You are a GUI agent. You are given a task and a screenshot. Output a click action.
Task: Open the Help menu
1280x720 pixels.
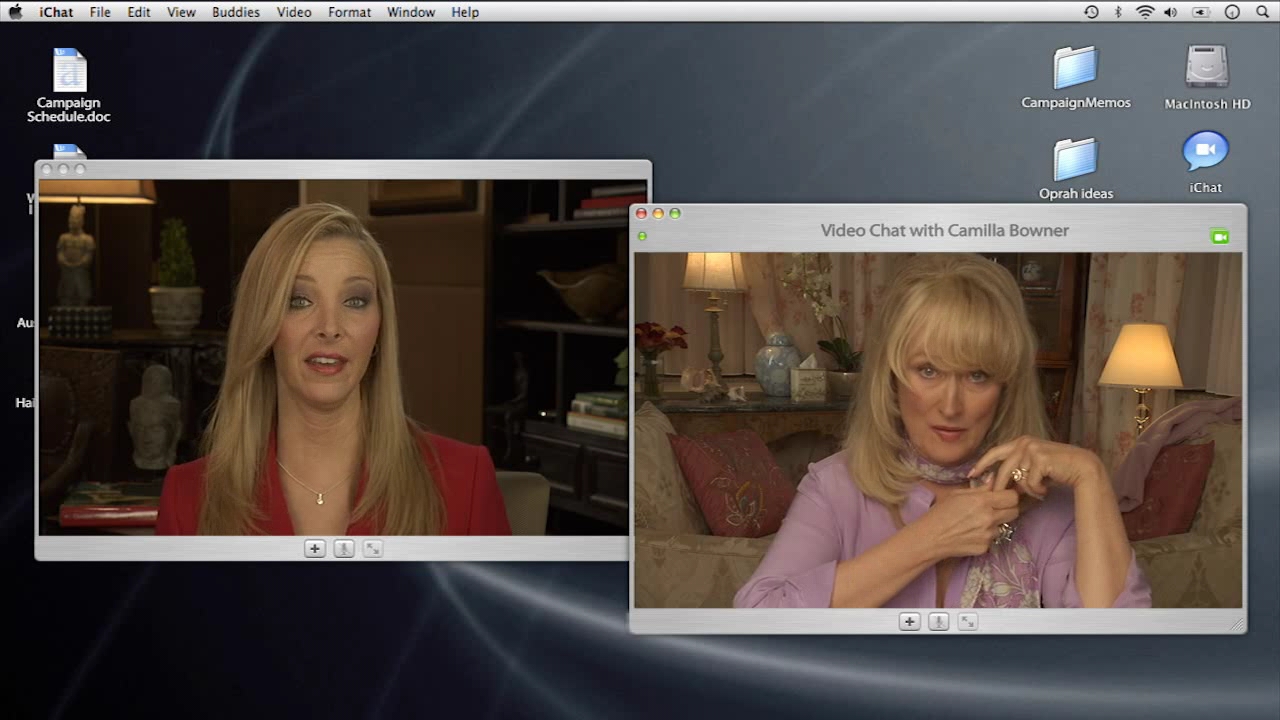point(465,12)
